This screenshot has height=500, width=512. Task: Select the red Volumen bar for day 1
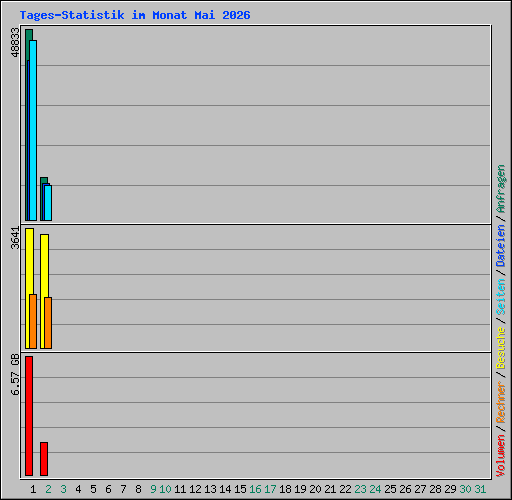coord(29,416)
